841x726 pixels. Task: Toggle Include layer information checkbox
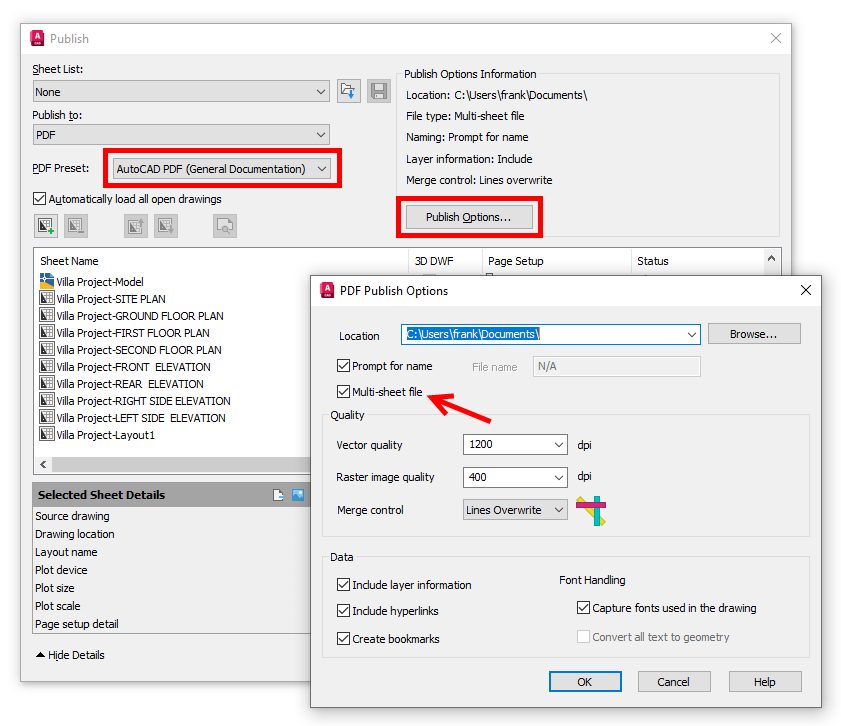(x=343, y=584)
